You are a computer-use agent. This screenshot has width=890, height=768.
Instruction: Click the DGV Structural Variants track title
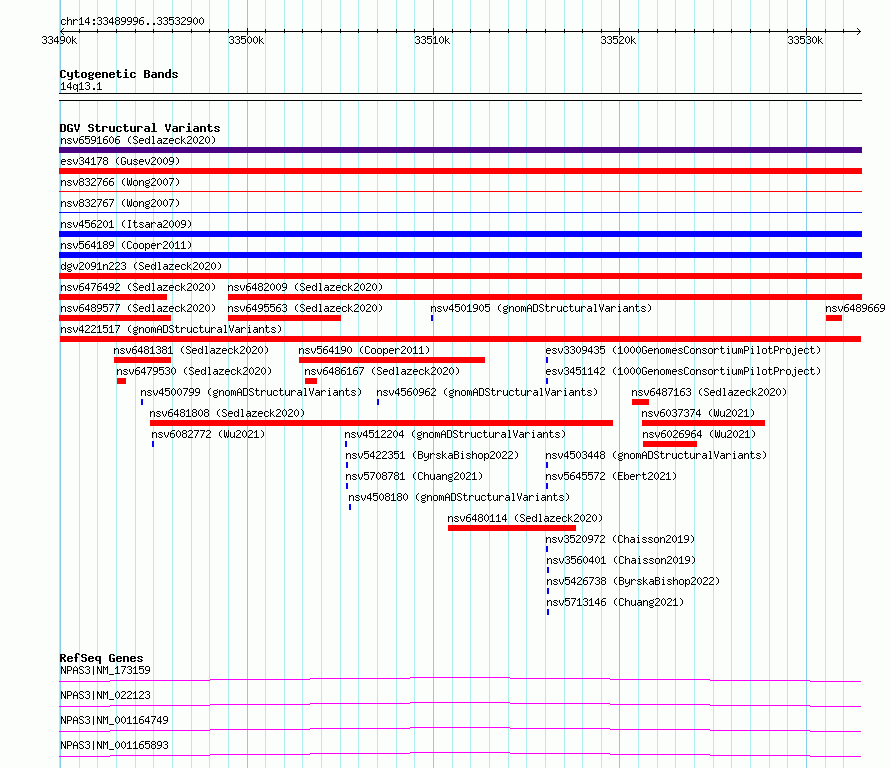140,128
